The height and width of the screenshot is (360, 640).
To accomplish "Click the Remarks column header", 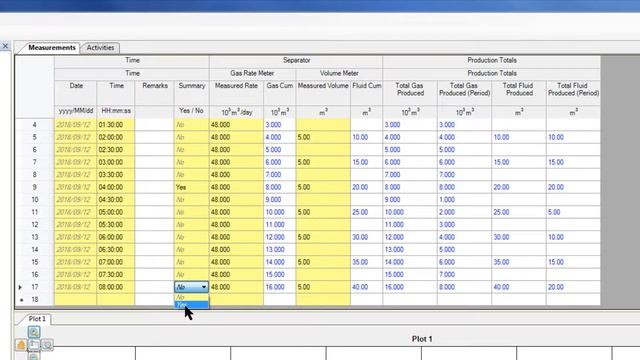I will tap(155, 93).
